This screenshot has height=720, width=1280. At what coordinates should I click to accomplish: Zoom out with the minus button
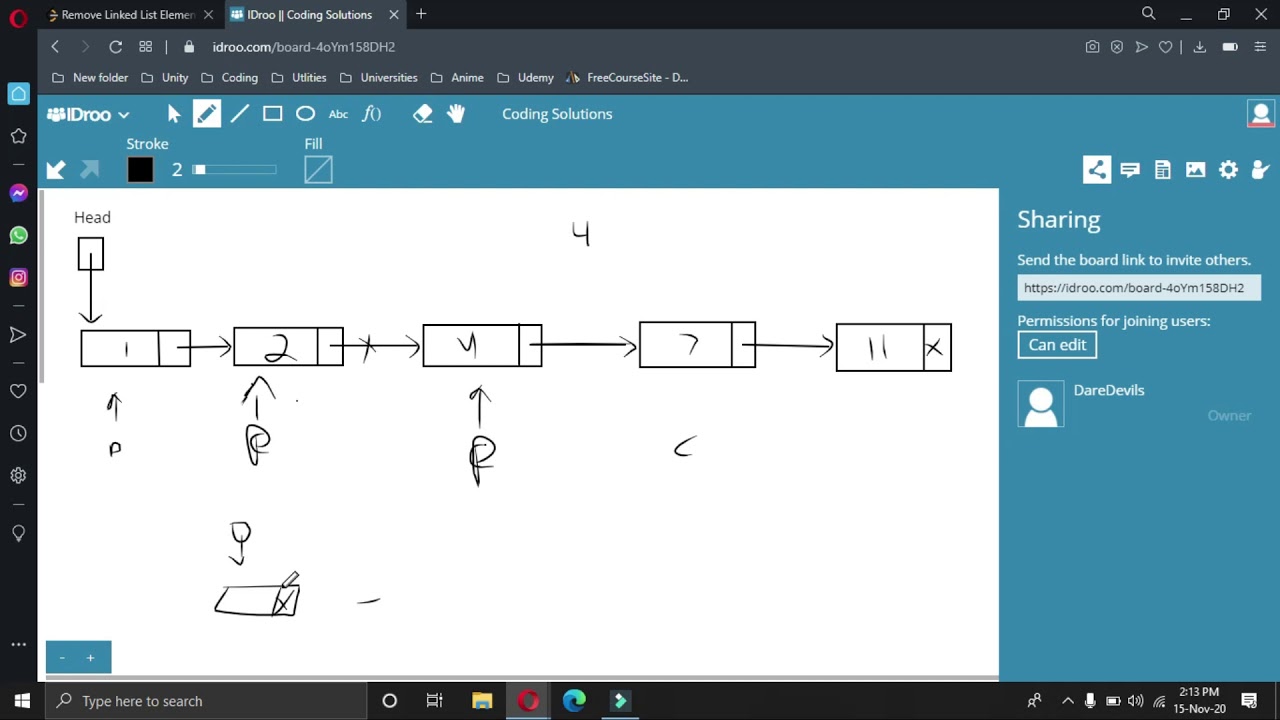pos(62,657)
